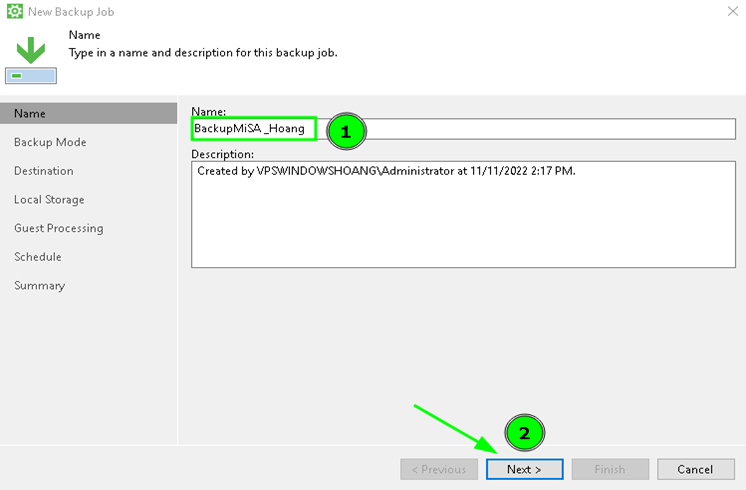This screenshot has height=490, width=746.
Task: Click the green circle marker numbered 1
Action: pyautogui.click(x=345, y=130)
